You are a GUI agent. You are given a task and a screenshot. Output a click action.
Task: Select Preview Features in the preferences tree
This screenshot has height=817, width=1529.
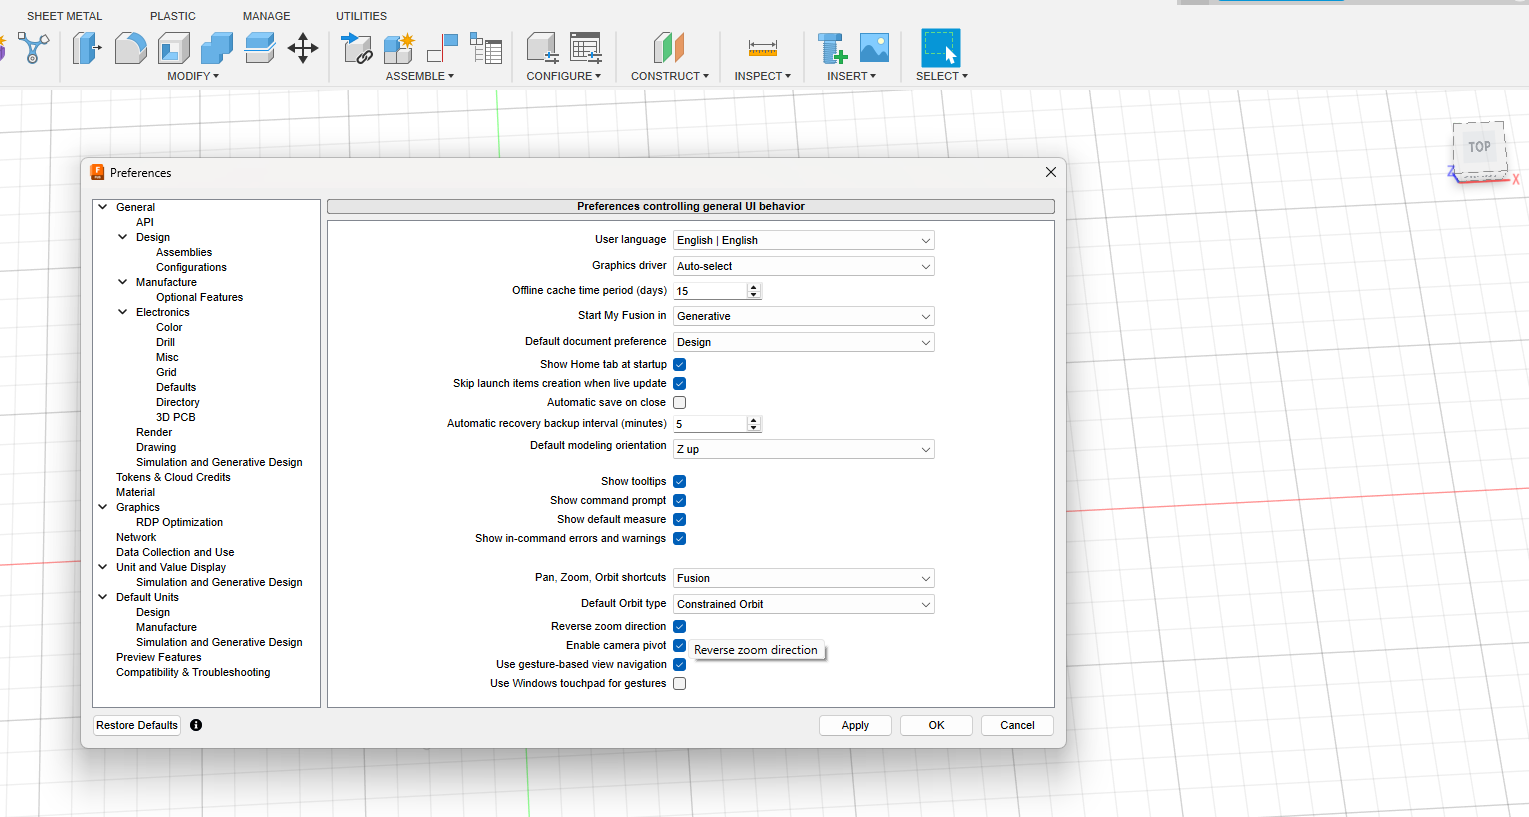point(158,657)
